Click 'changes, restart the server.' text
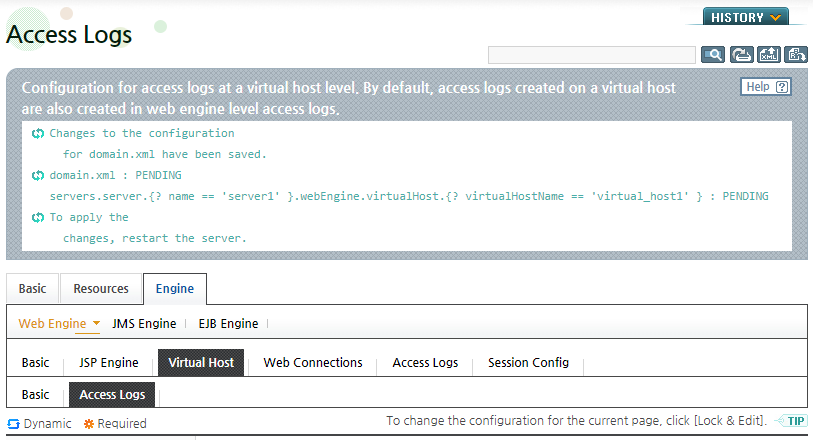 click(x=155, y=238)
